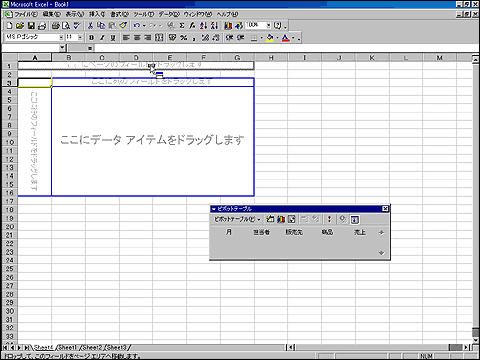Toggle Bold formatting
This screenshot has height=360, width=480.
[92, 38]
